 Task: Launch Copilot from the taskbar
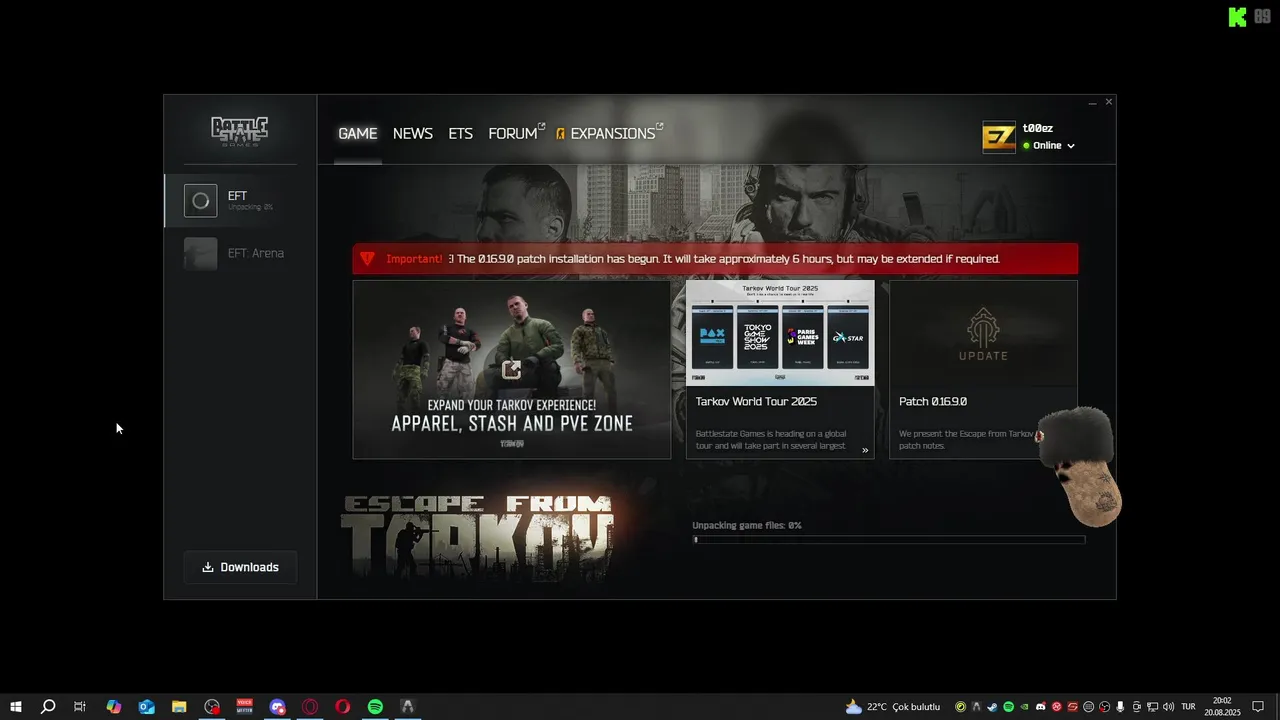coord(114,707)
